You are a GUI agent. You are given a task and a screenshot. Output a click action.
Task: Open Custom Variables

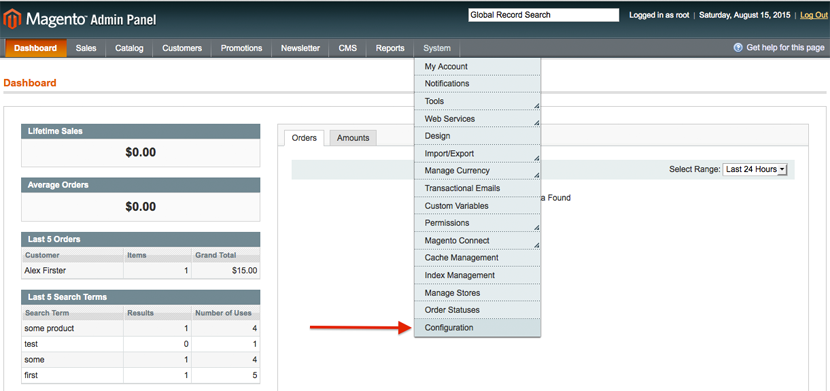(477, 206)
